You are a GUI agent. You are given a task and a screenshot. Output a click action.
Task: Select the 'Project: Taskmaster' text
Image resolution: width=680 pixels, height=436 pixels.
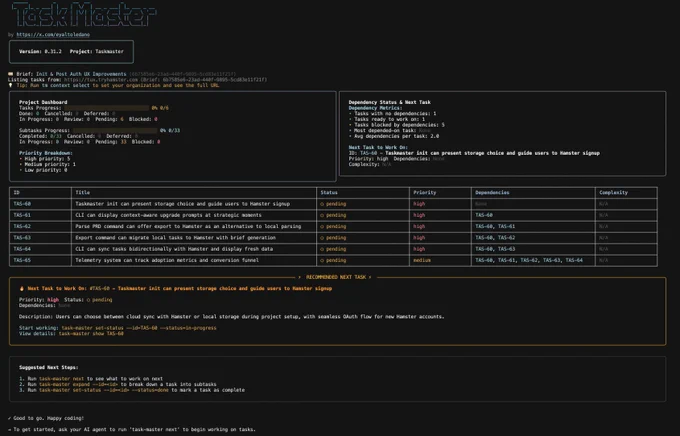[97, 51]
